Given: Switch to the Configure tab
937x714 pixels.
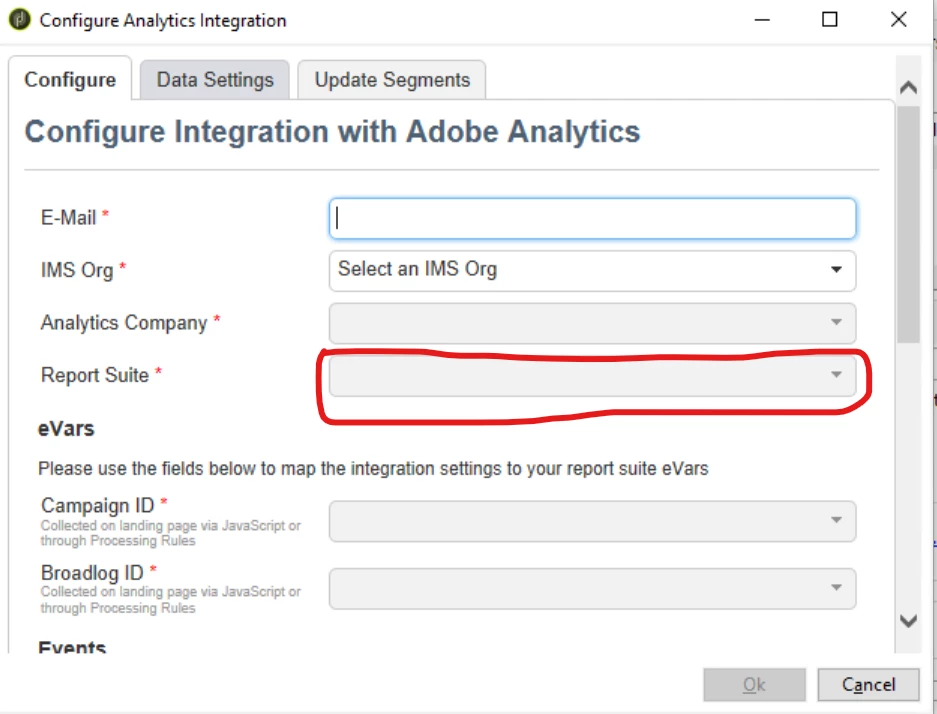Looking at the screenshot, I should click(70, 80).
